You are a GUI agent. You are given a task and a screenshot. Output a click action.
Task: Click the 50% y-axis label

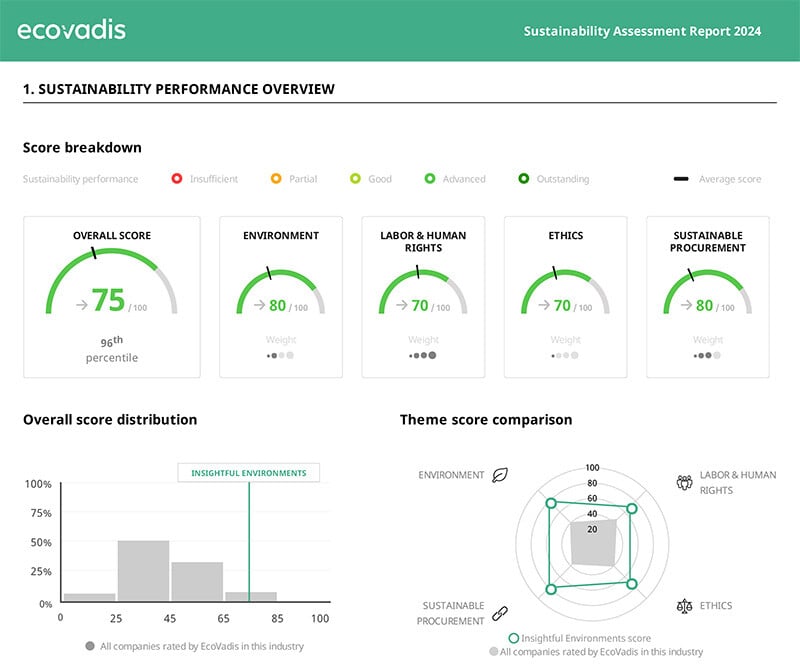[x=41, y=542]
